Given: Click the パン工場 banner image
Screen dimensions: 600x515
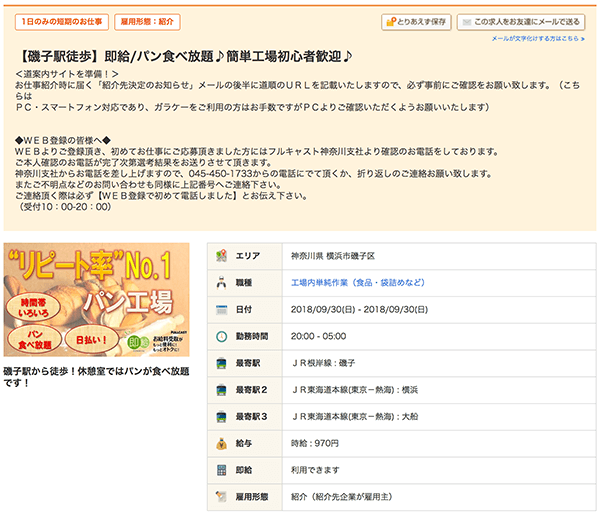Looking at the screenshot, I should [x=96, y=300].
